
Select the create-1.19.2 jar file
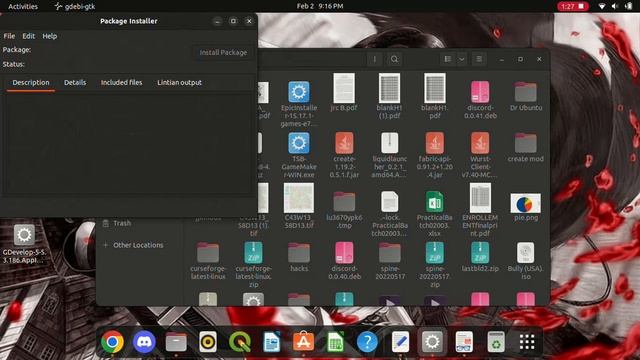344,155
